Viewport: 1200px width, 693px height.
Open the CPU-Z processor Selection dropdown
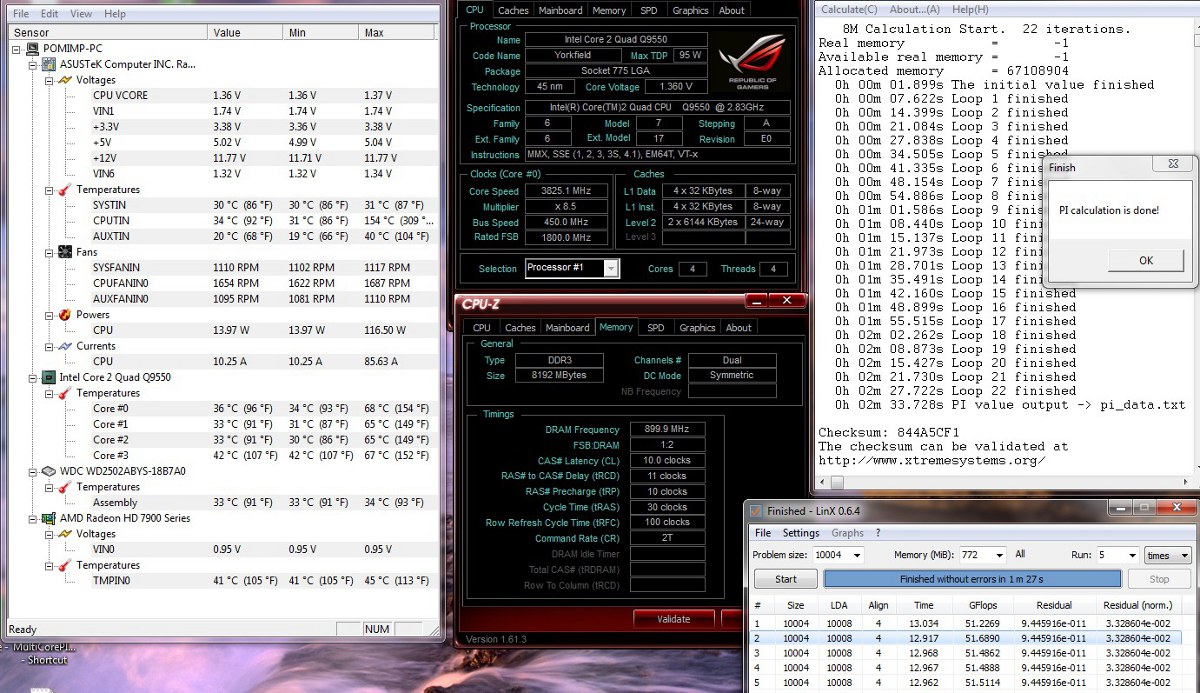(611, 268)
